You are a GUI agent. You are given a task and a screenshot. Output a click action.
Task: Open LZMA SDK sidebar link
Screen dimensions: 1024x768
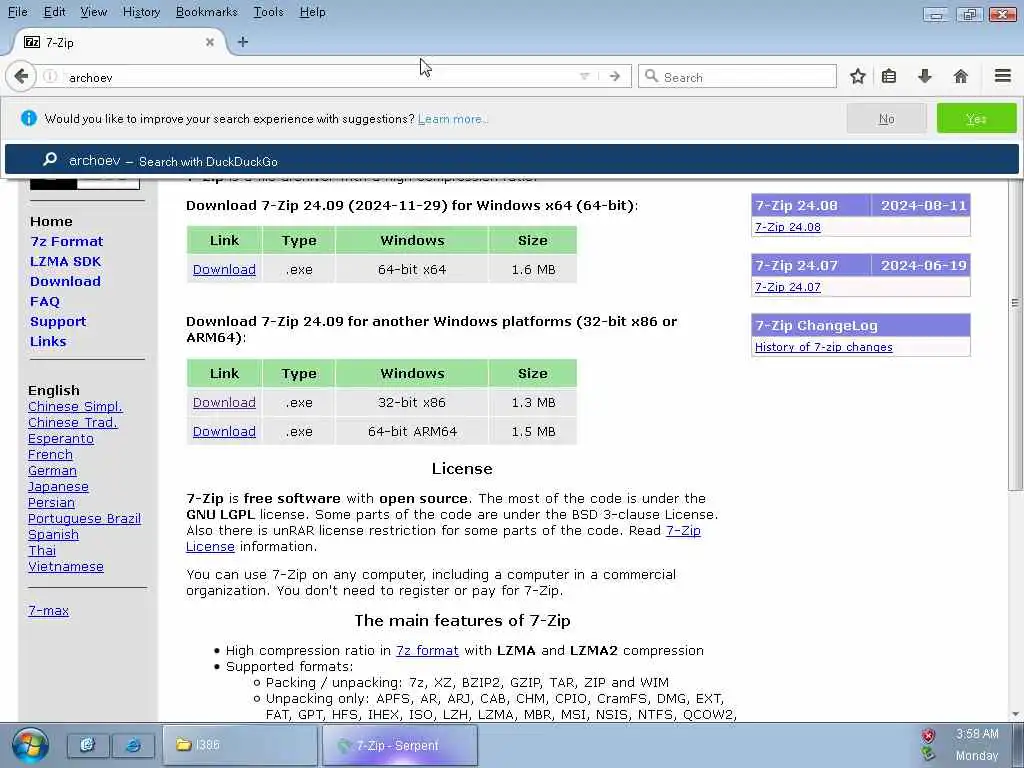pyautogui.click(x=65, y=261)
